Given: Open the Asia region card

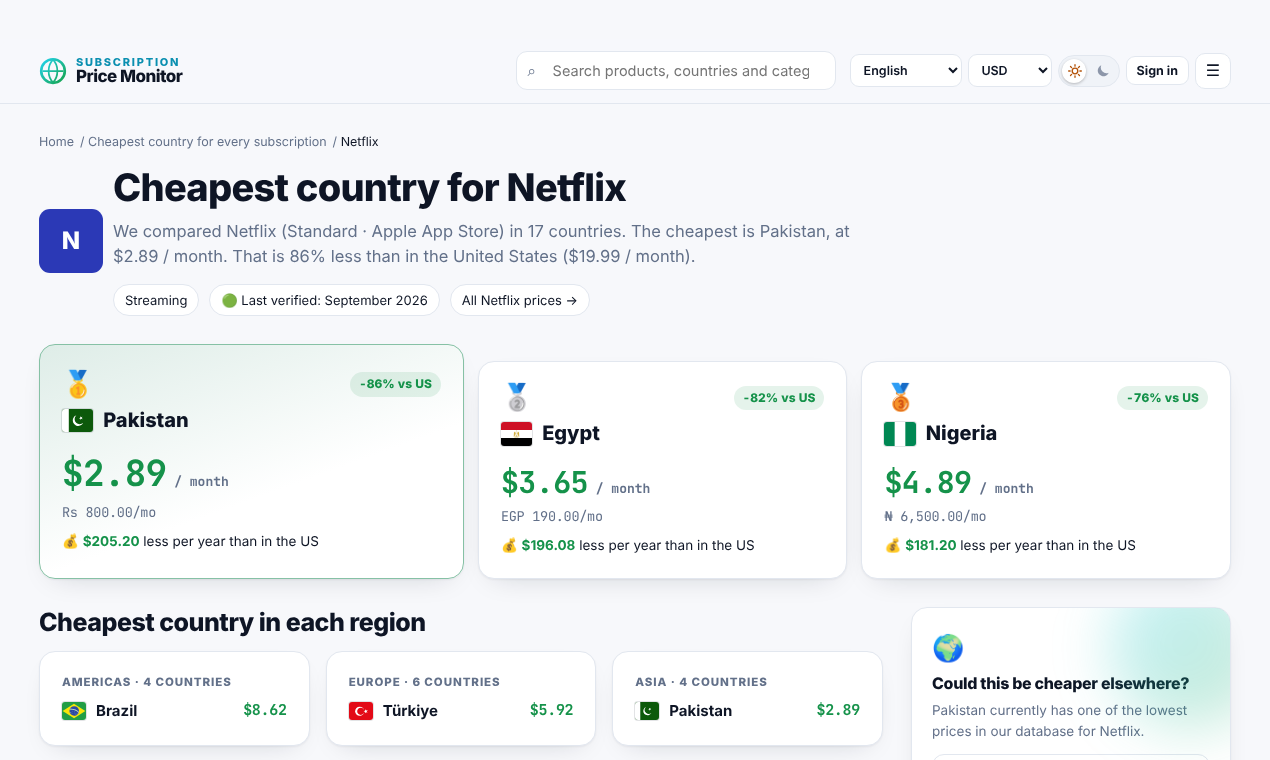Looking at the screenshot, I should point(747,698).
